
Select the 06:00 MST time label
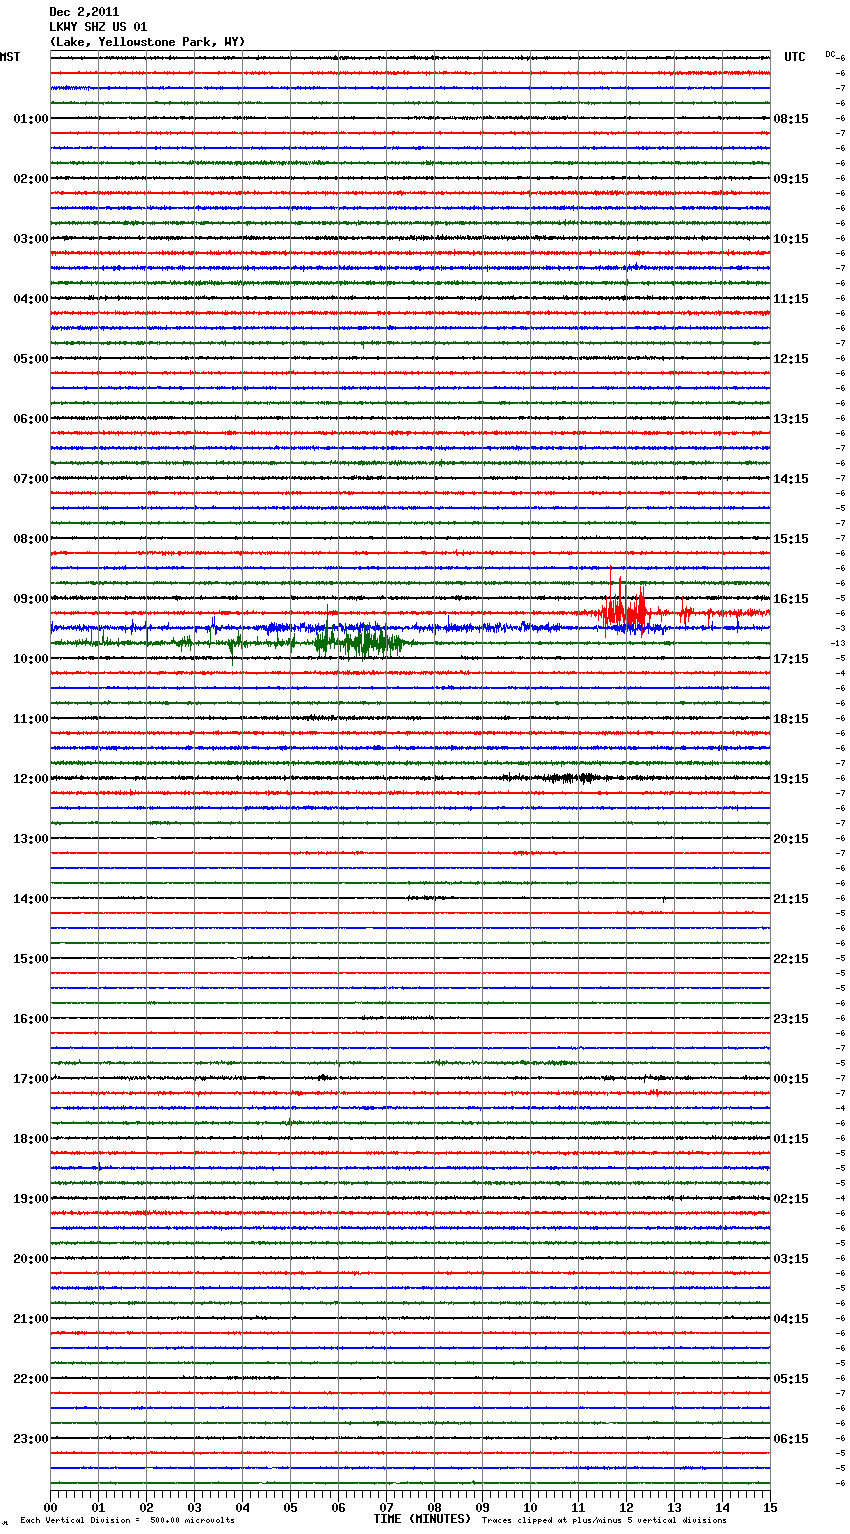(x=30, y=419)
